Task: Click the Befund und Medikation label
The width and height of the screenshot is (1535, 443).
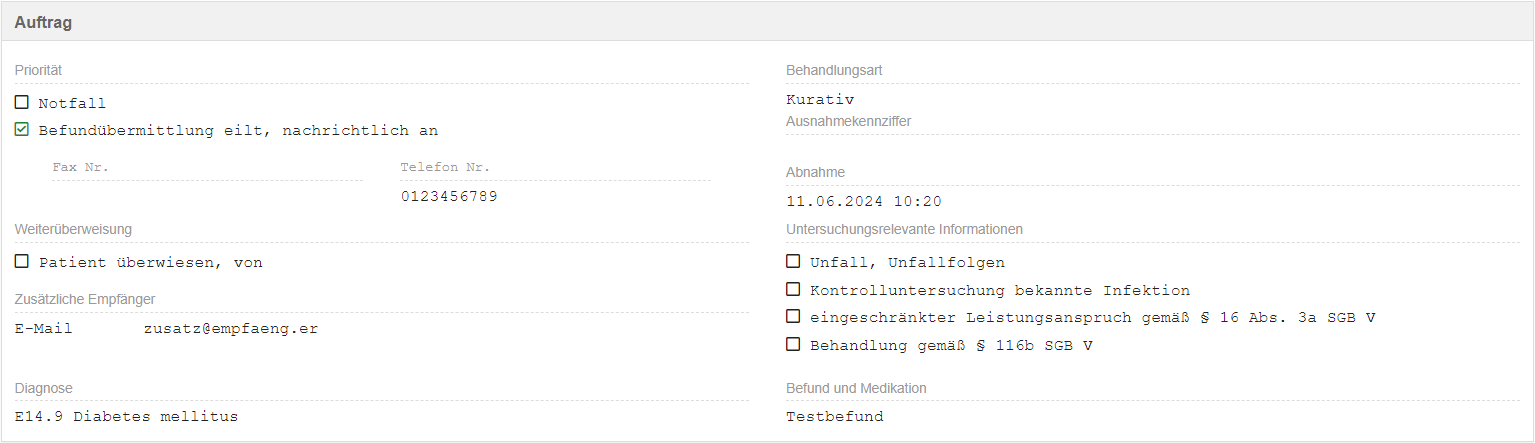Action: [x=856, y=388]
